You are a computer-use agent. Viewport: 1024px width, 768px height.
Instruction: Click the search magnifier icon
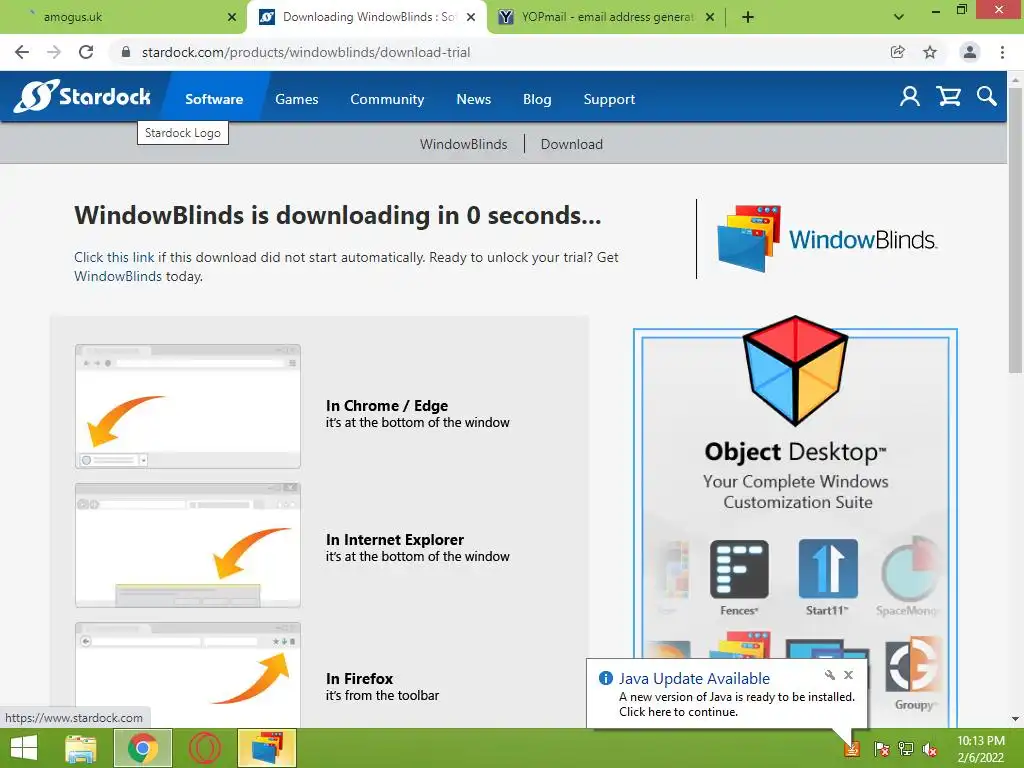[x=987, y=97]
